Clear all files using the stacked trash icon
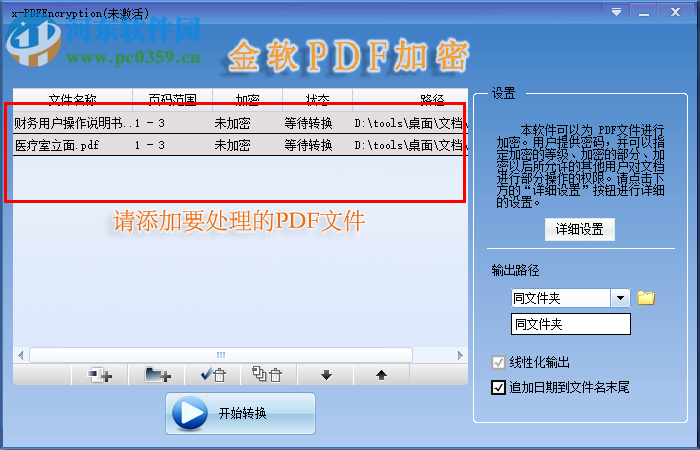 (269, 375)
